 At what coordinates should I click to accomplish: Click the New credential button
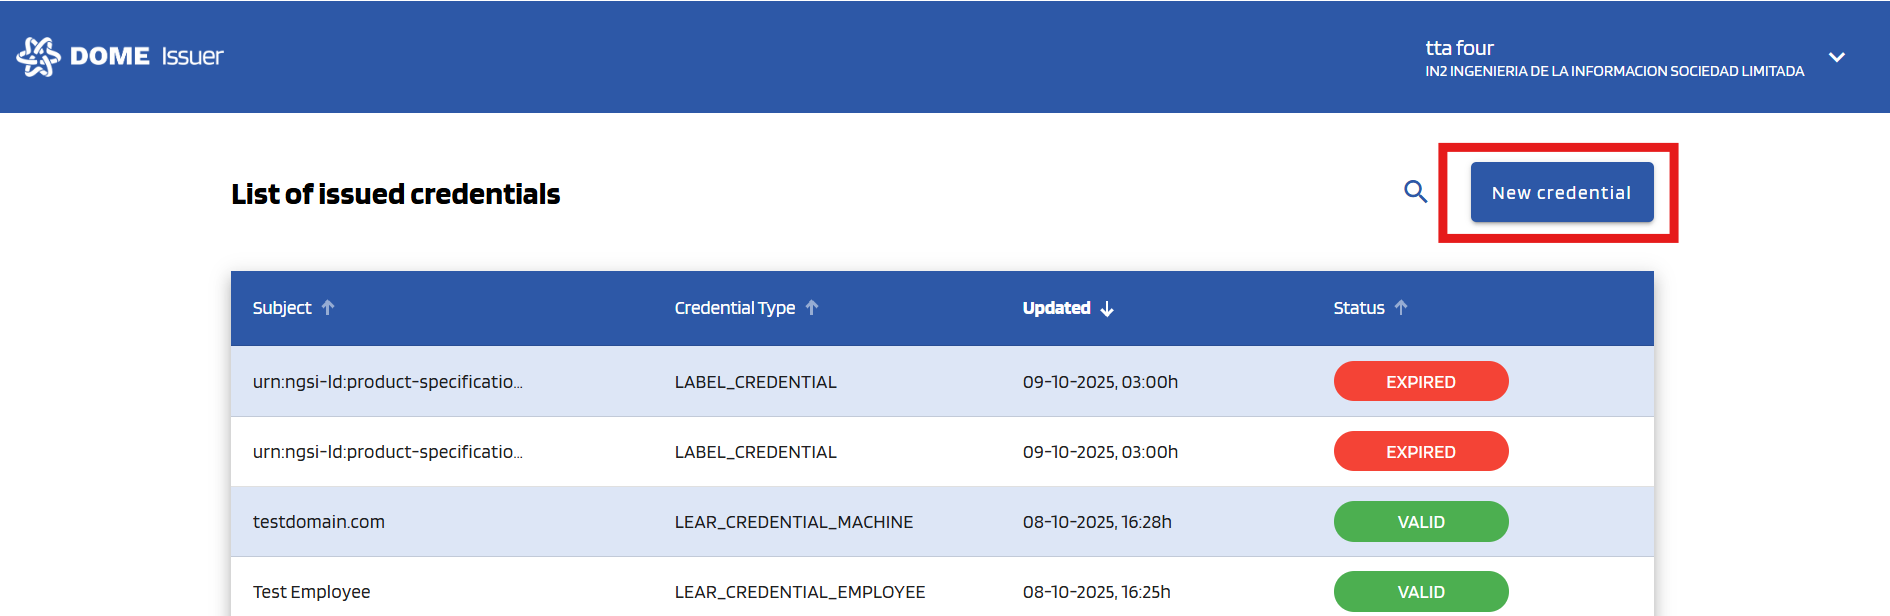tap(1561, 192)
